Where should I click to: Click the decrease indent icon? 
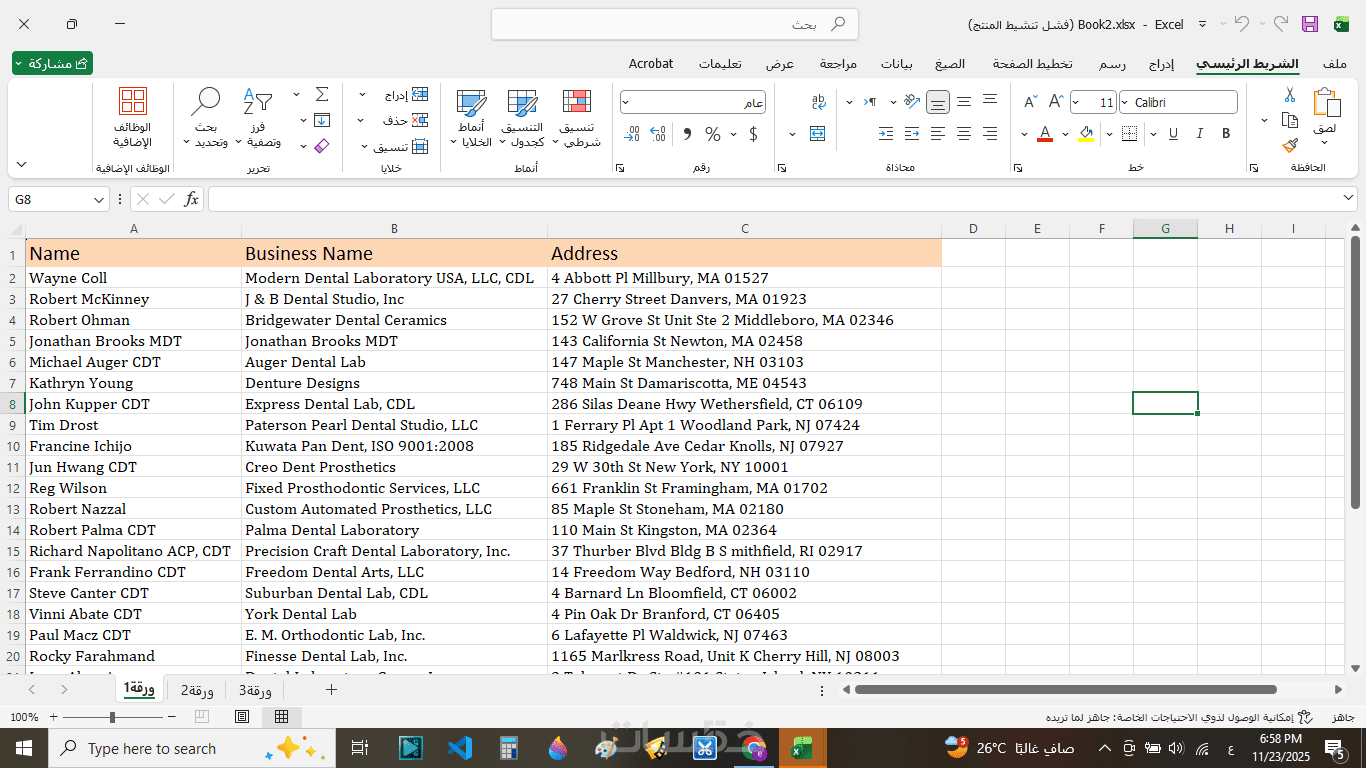pyautogui.click(x=912, y=134)
